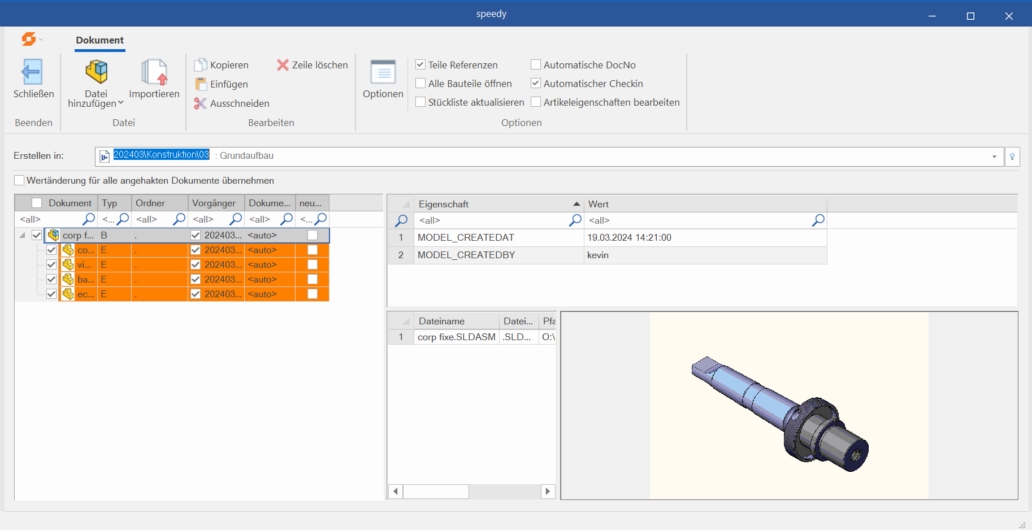Click horizontal scrollbar left arrow in file list
The width and height of the screenshot is (1032, 530).
click(396, 491)
